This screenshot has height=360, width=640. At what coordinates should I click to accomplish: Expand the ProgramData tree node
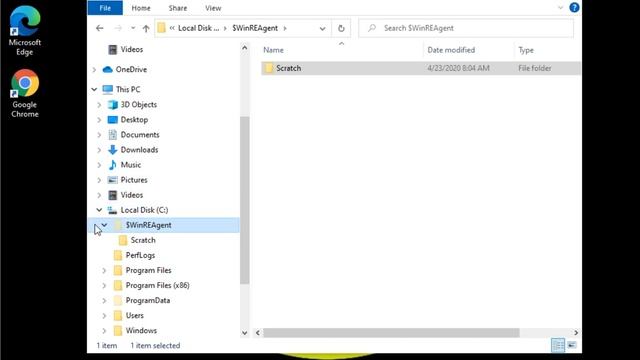(104, 301)
